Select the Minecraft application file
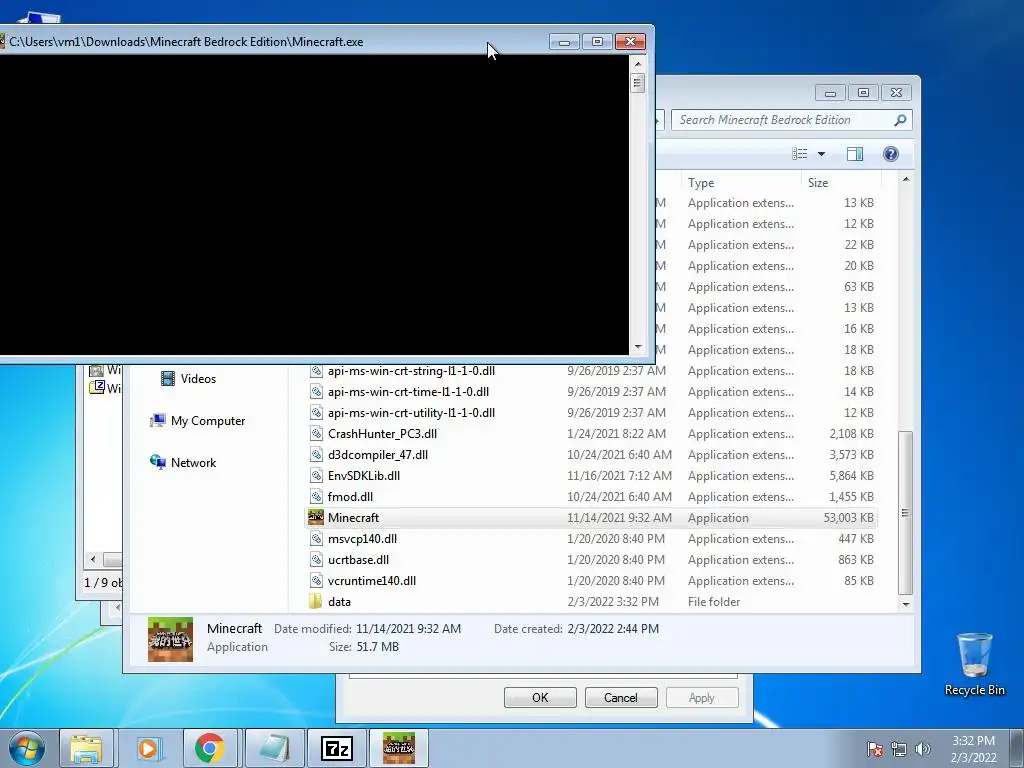1024x768 pixels. tap(592, 518)
